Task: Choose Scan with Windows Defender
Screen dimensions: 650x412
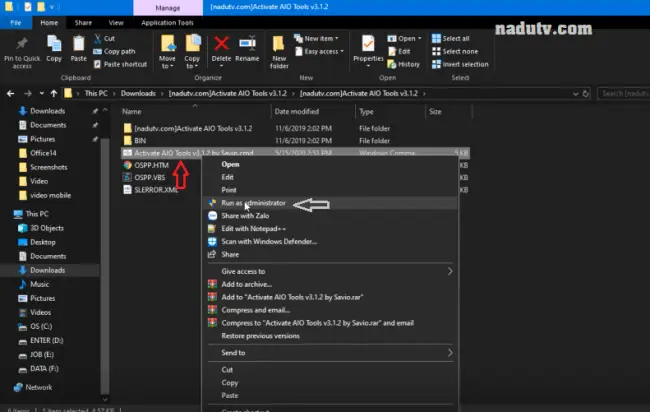Action: (x=330, y=242)
